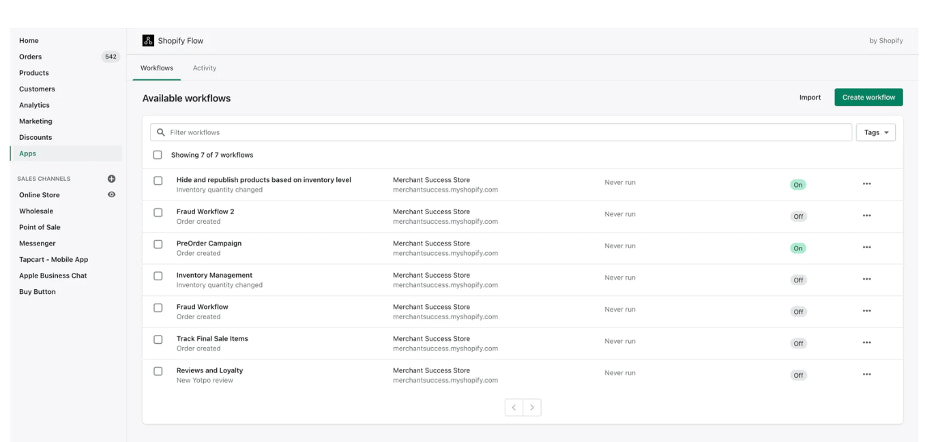Open more actions for Track Final Sale Items
Screen dimensions: 925x442
(867, 343)
